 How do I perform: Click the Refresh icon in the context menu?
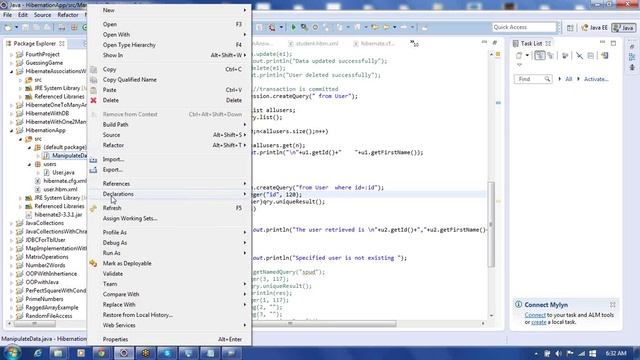(93, 208)
